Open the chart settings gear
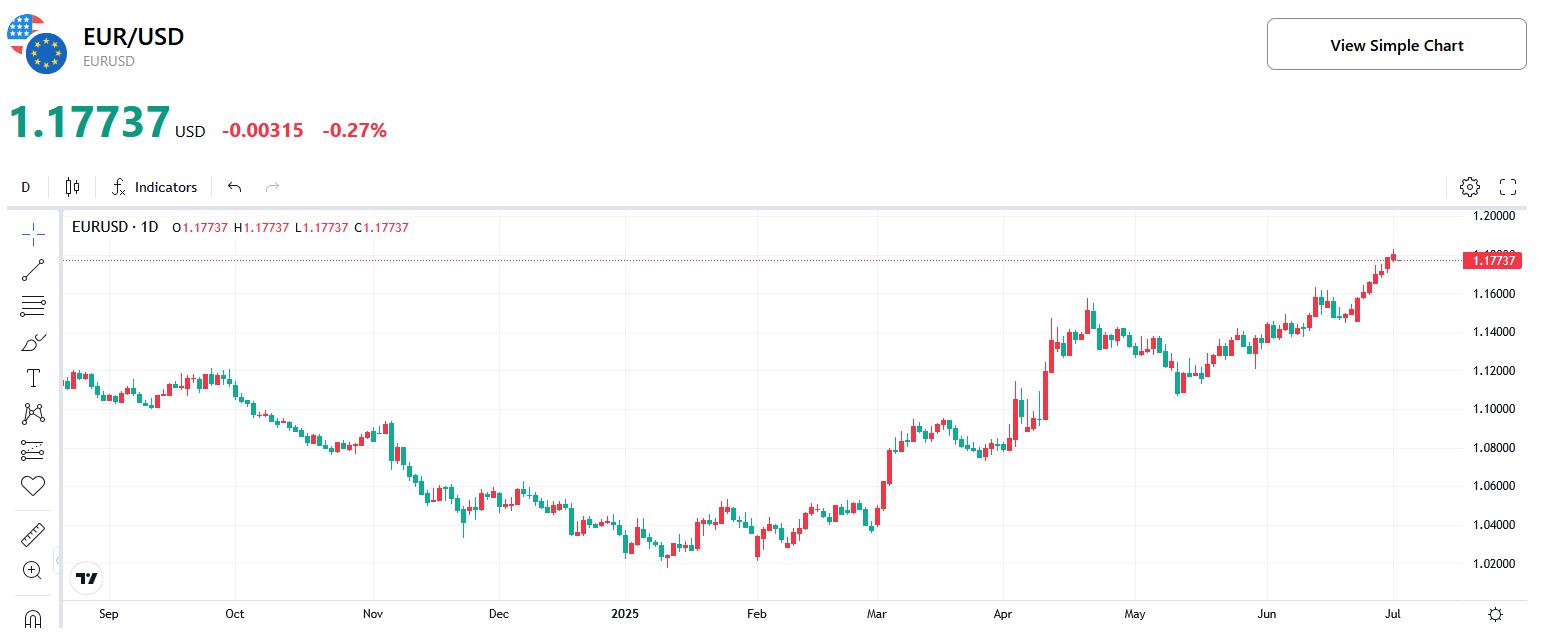The height and width of the screenshot is (637, 1546). (x=1469, y=187)
